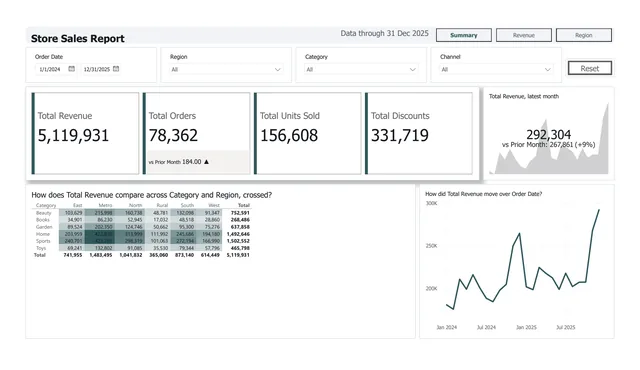Click the Jan 2025 axis label on line chart
The height and width of the screenshot is (370, 640).
click(526, 327)
